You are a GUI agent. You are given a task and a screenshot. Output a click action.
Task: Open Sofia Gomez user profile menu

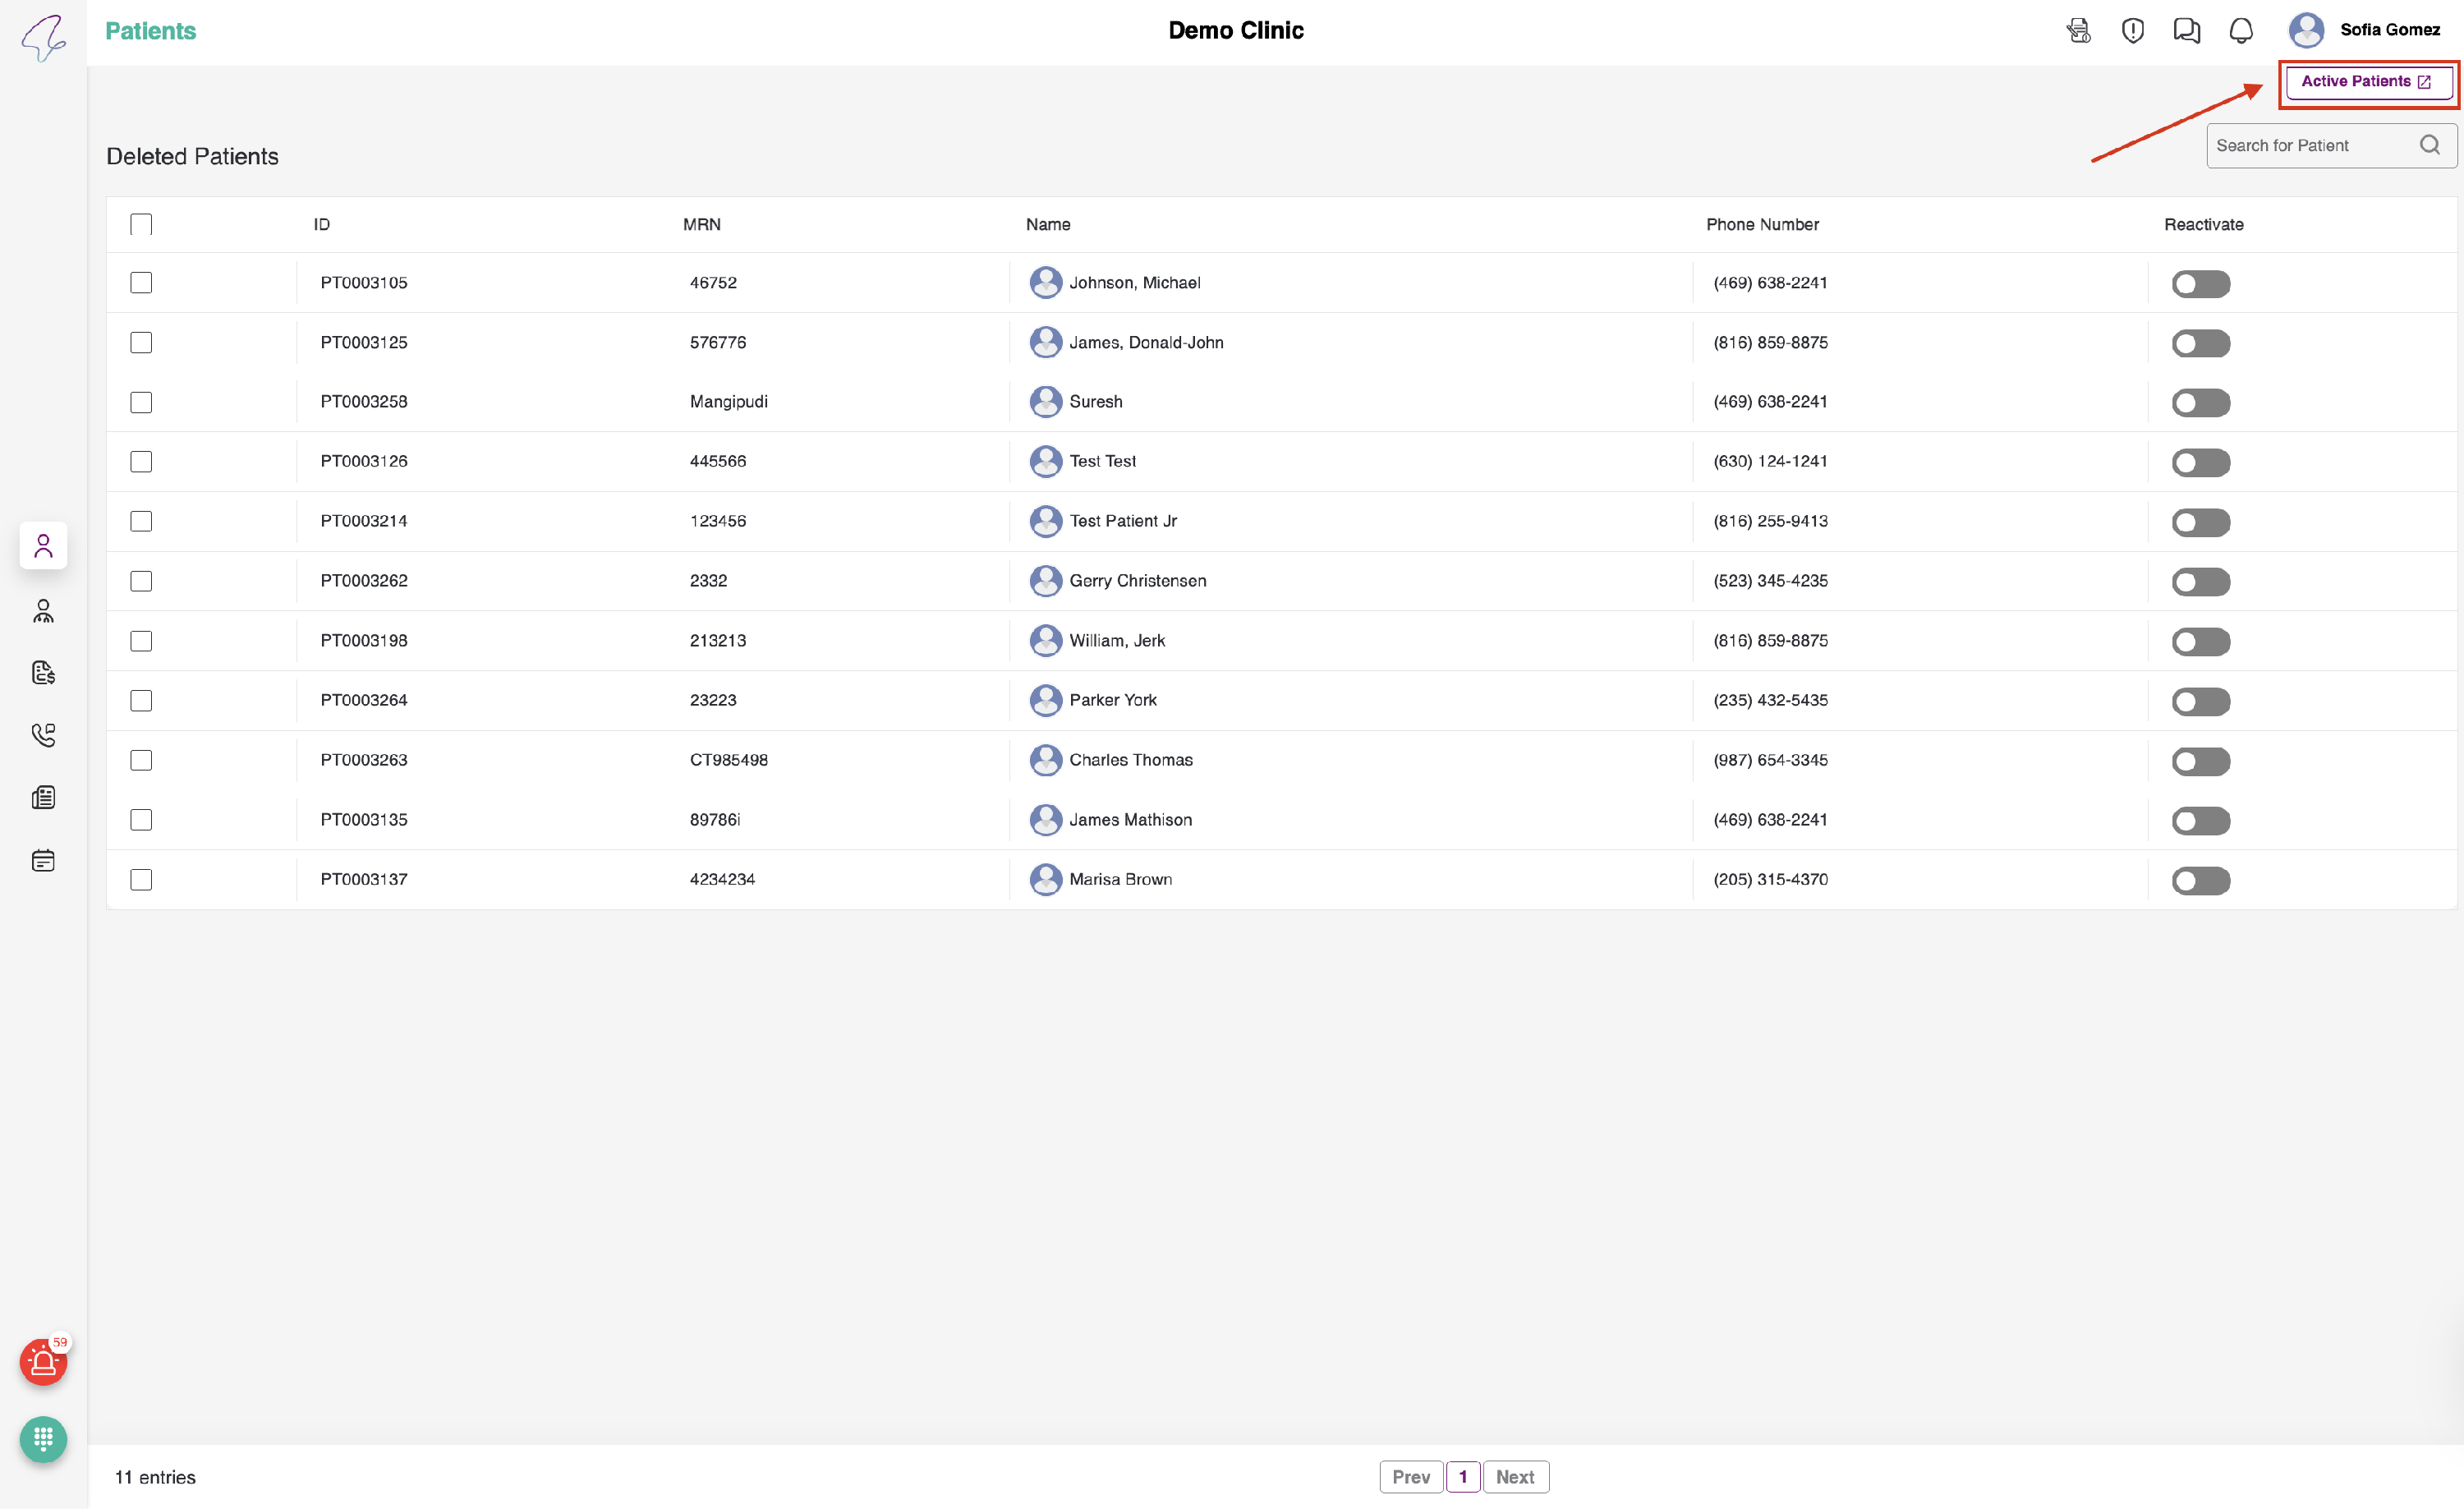pyautogui.click(x=2365, y=30)
